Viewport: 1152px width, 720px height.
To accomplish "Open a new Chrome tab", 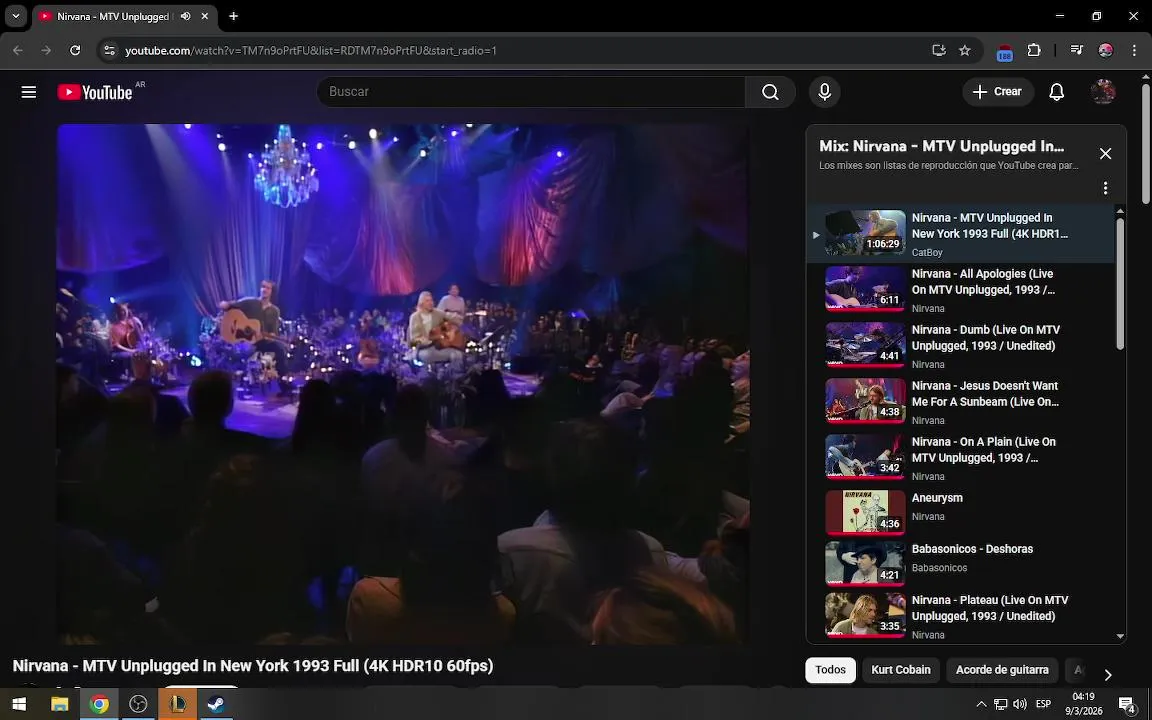I will (x=234, y=16).
